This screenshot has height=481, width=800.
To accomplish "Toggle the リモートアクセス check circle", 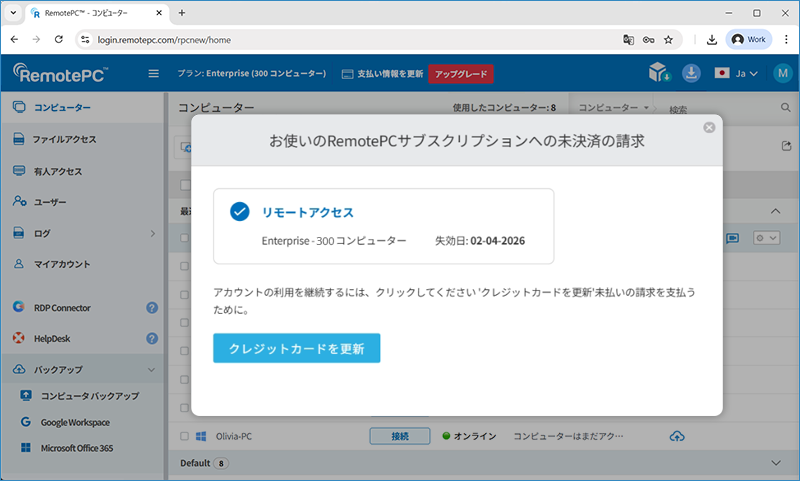I will click(239, 211).
